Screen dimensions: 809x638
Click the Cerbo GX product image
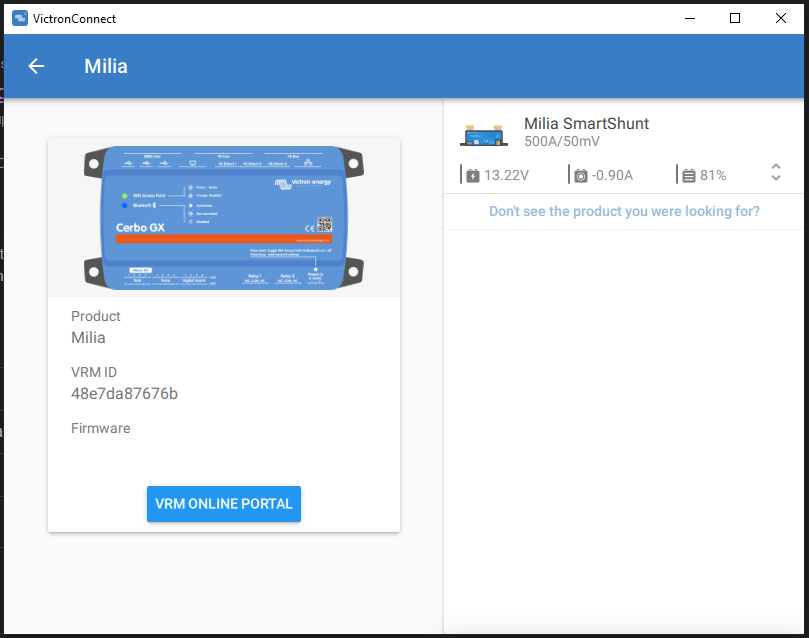point(224,218)
